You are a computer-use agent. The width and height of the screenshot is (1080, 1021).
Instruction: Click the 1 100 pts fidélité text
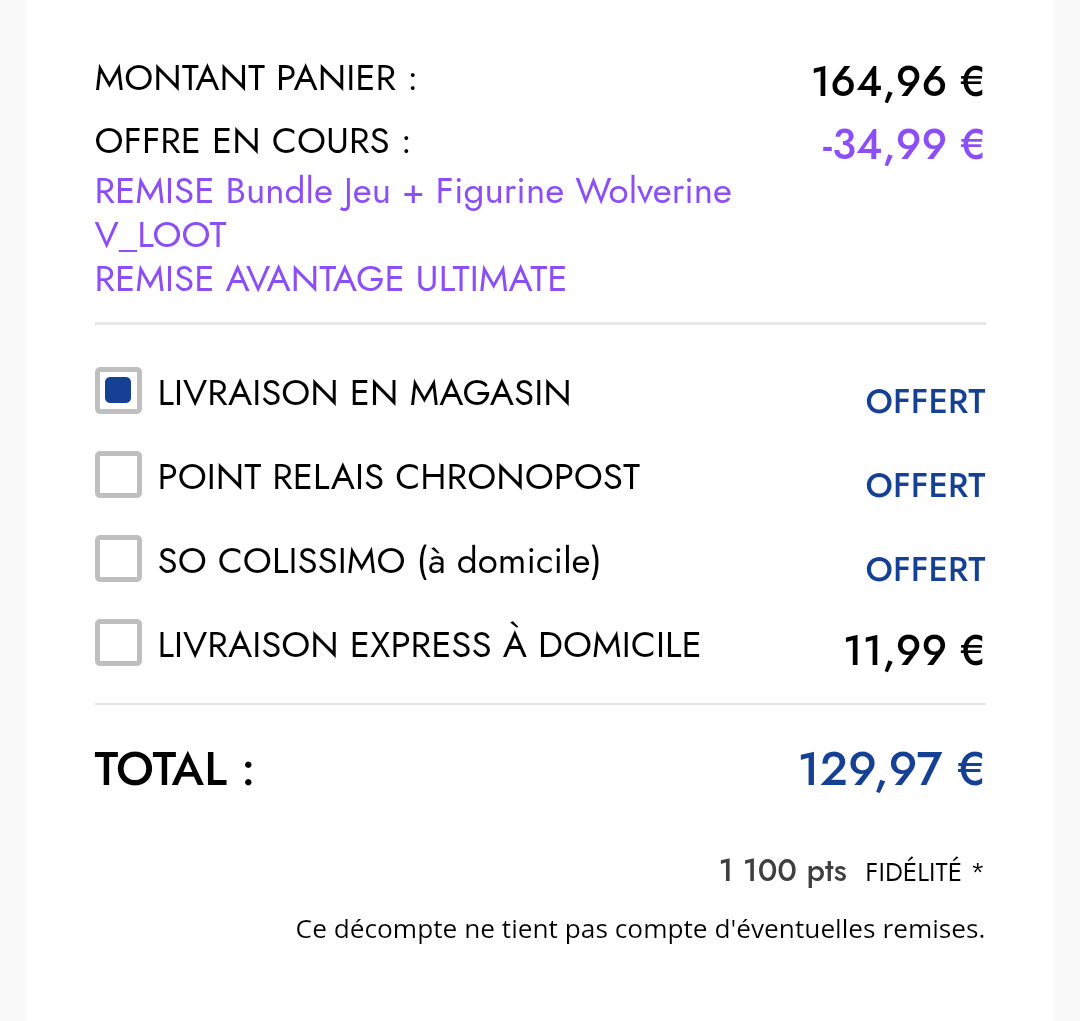tap(840, 872)
